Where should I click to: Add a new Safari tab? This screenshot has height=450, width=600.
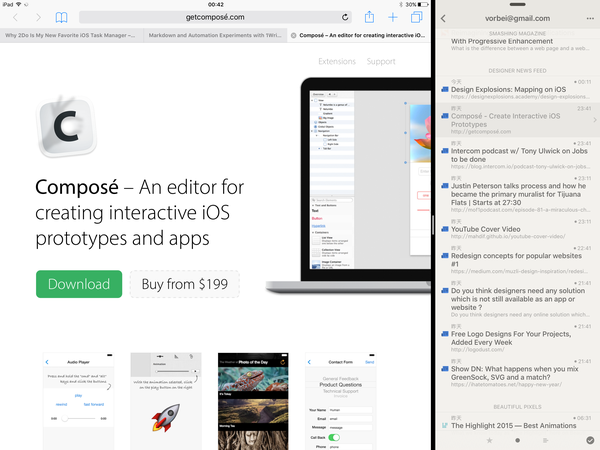tap(393, 17)
